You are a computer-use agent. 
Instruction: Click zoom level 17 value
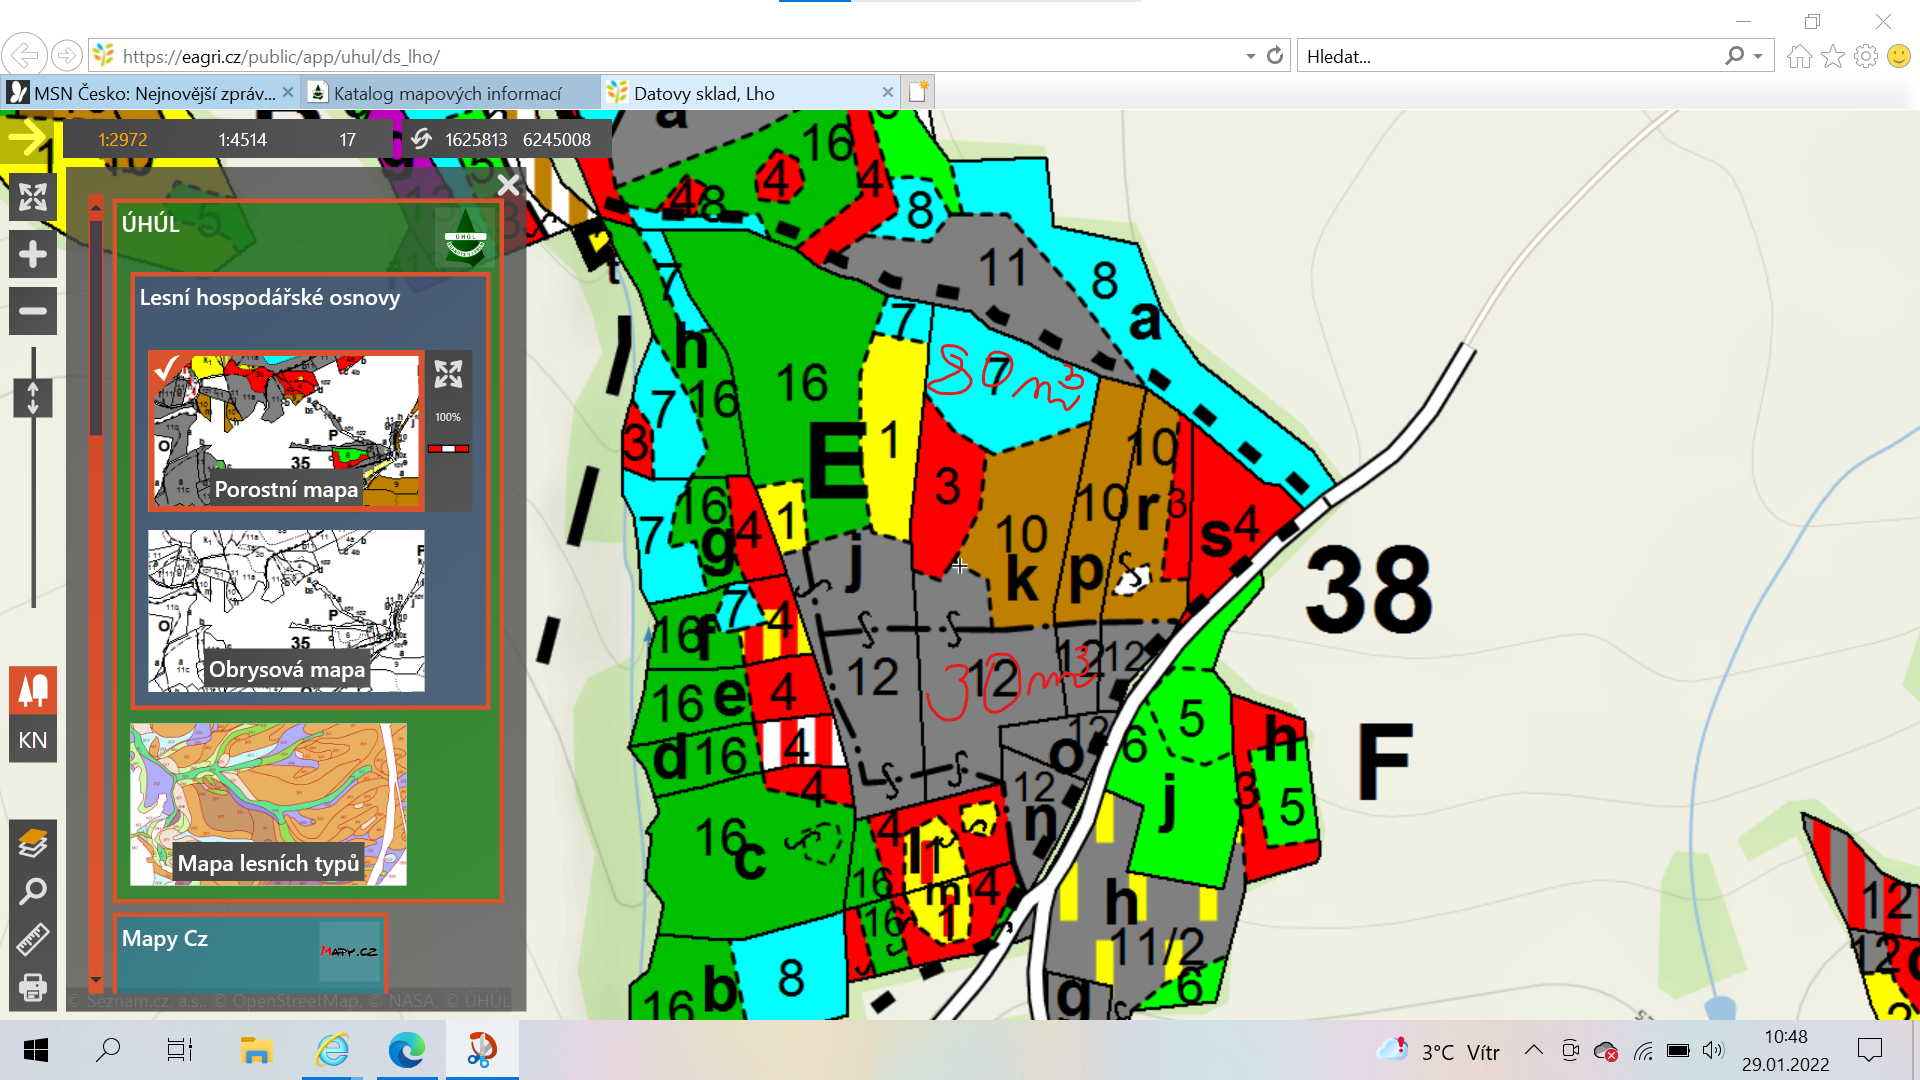tap(347, 140)
